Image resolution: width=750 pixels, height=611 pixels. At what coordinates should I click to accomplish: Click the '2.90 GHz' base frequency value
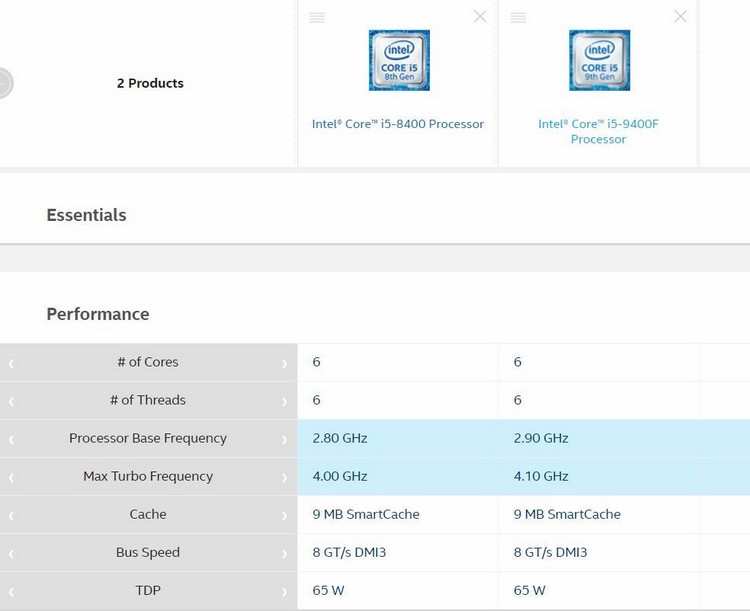(541, 438)
